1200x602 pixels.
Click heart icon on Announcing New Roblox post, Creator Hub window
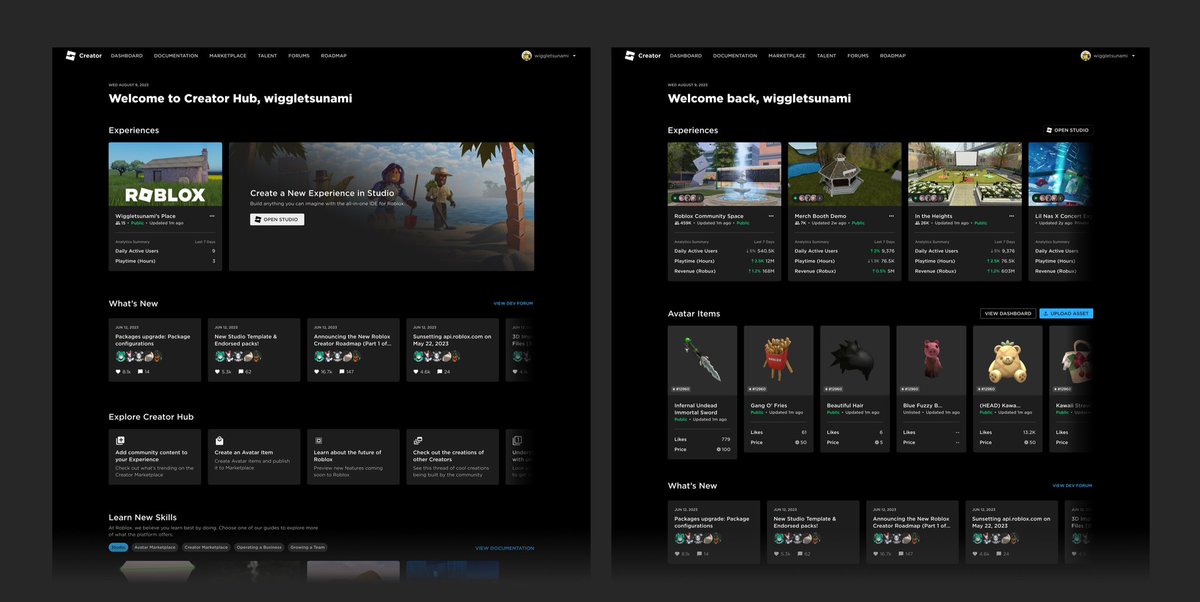(316, 372)
